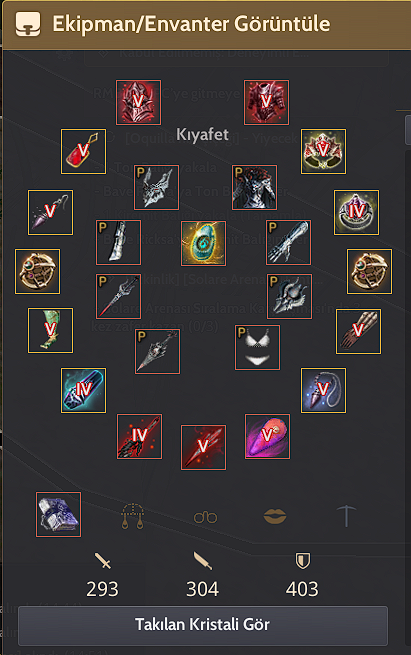Click the red gem necklace slot
The height and width of the screenshot is (655, 411).
tap(83, 151)
